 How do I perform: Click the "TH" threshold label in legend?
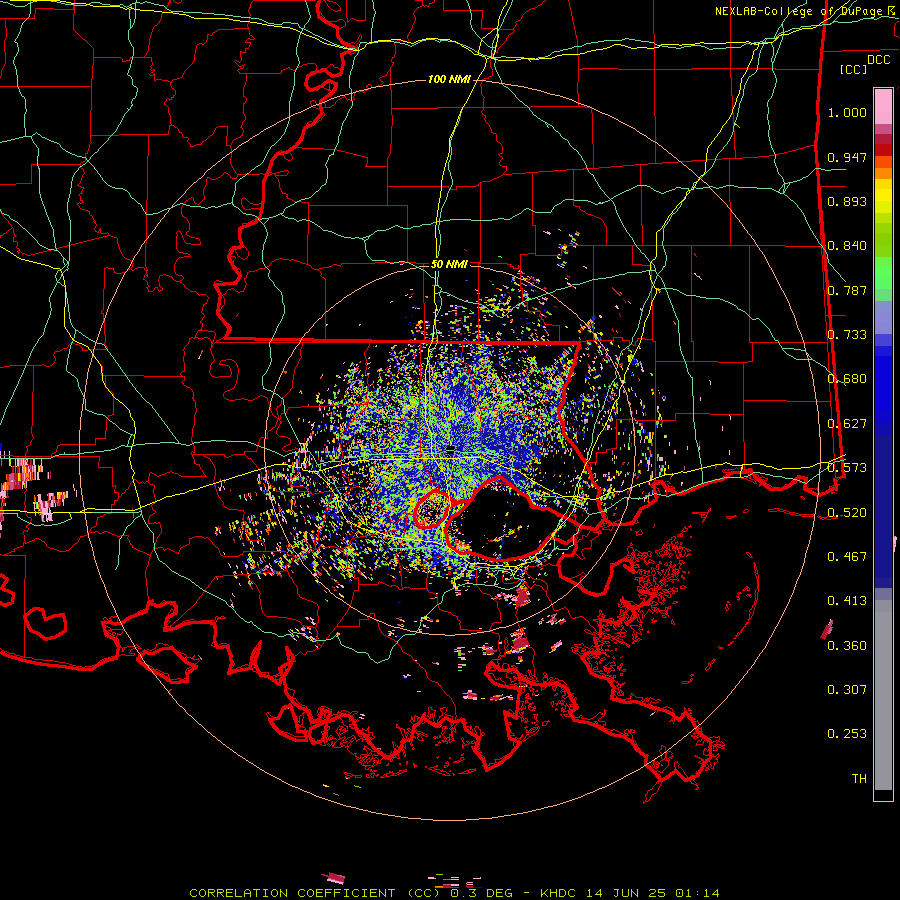[x=859, y=779]
